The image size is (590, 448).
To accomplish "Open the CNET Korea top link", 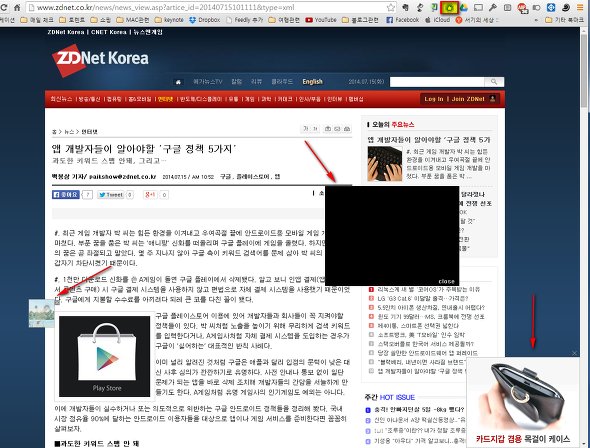I will point(108,32).
